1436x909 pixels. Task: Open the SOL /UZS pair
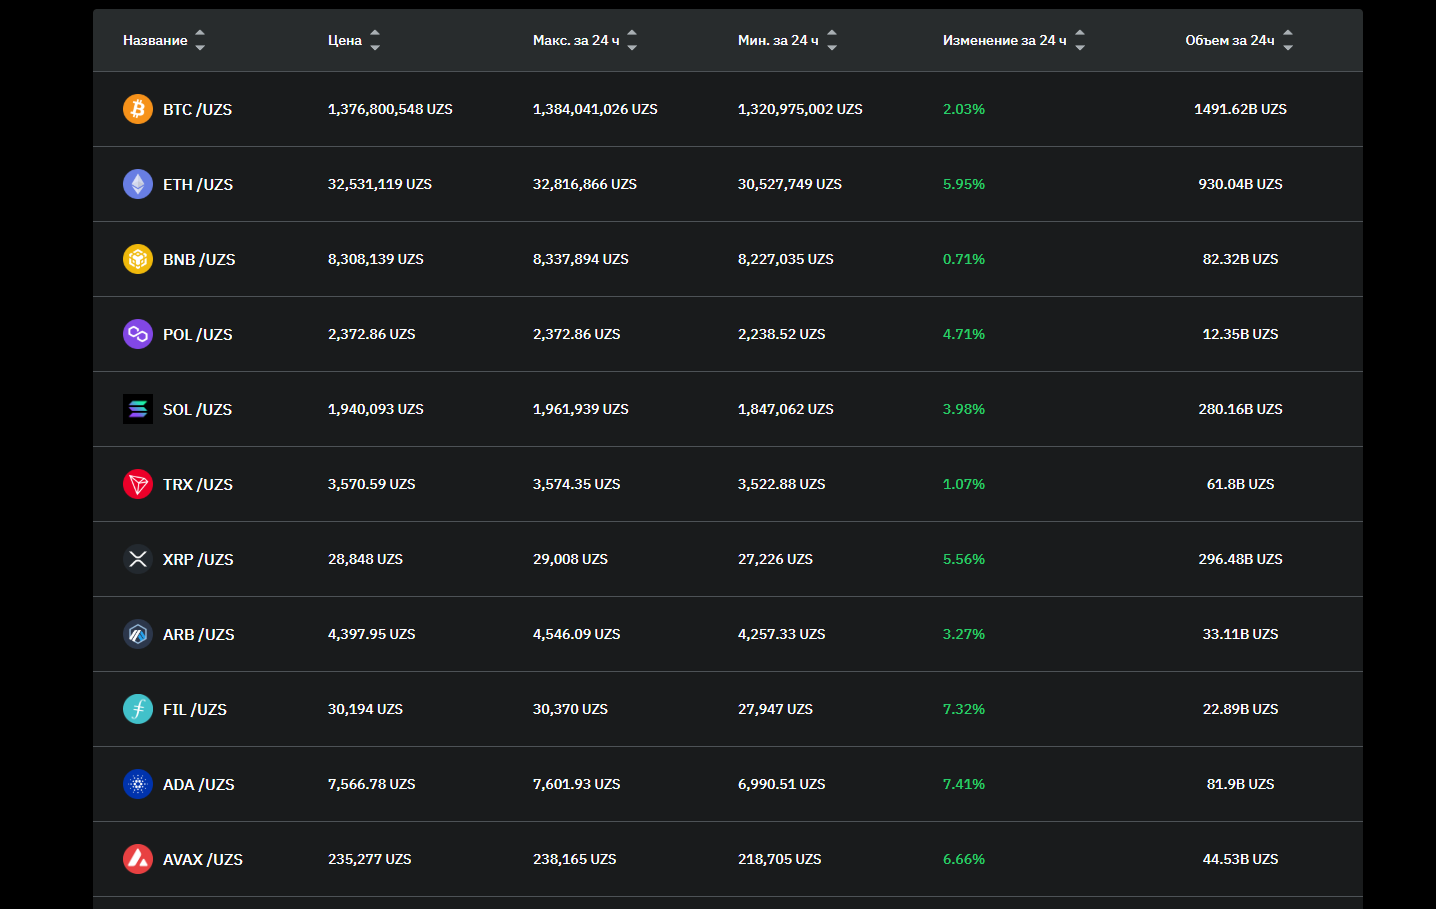(x=197, y=409)
